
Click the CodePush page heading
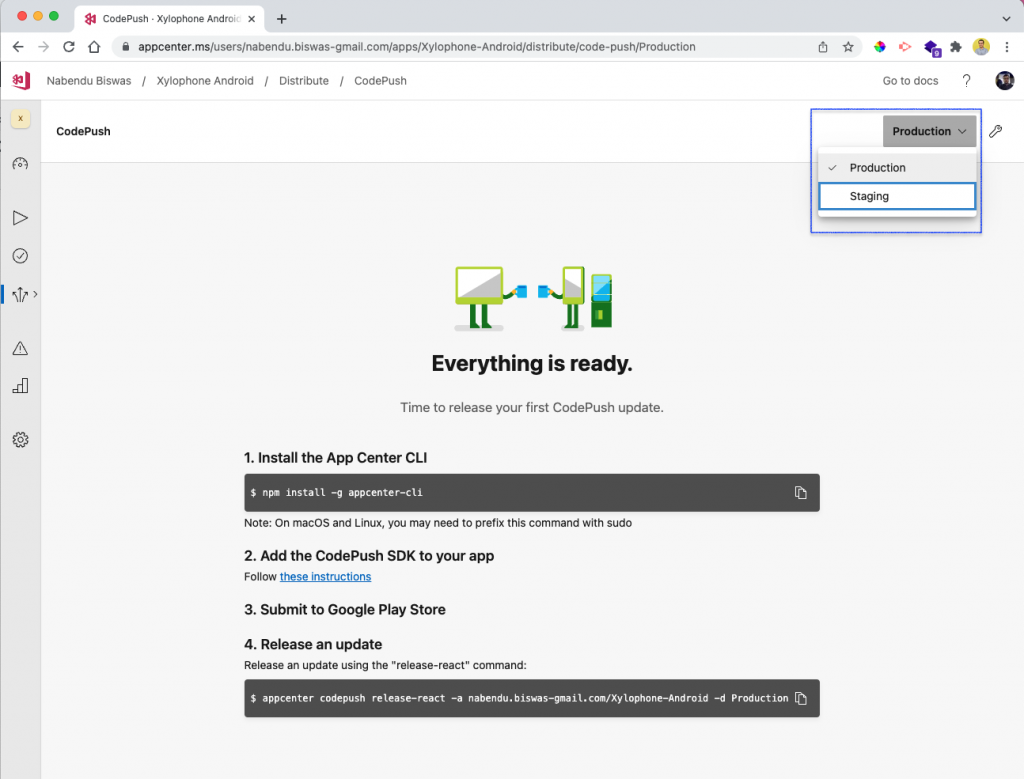(x=83, y=131)
